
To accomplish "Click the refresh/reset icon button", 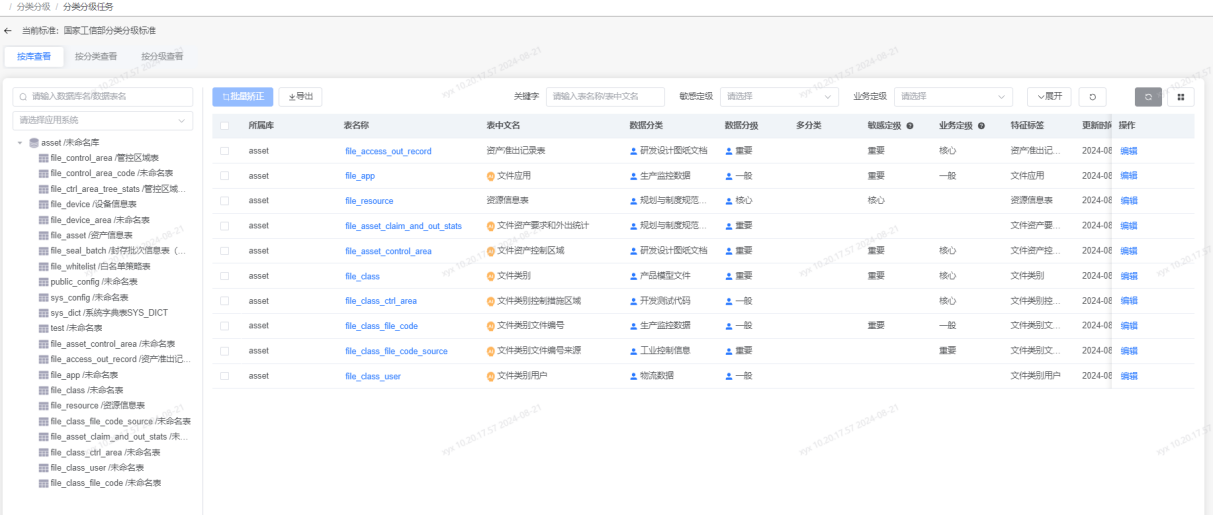I will (x=1092, y=97).
